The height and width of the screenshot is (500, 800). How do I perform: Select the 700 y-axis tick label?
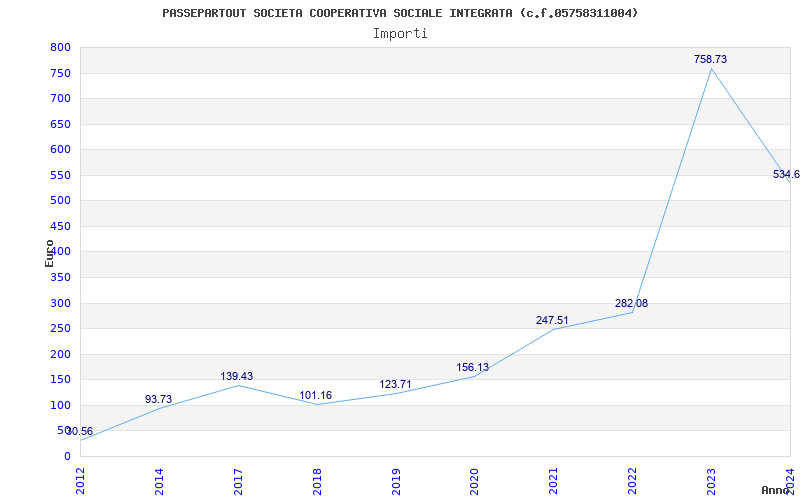[x=60, y=98]
